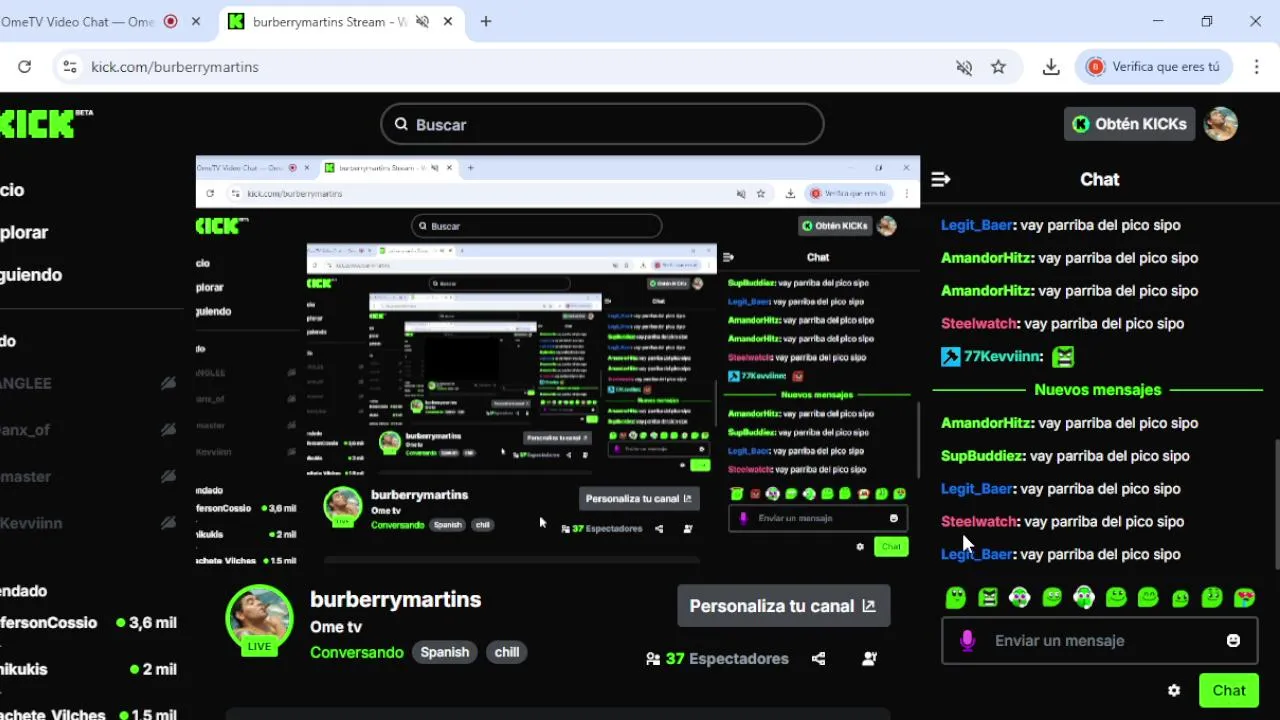Click the Obtén KICKs button

tap(1129, 124)
